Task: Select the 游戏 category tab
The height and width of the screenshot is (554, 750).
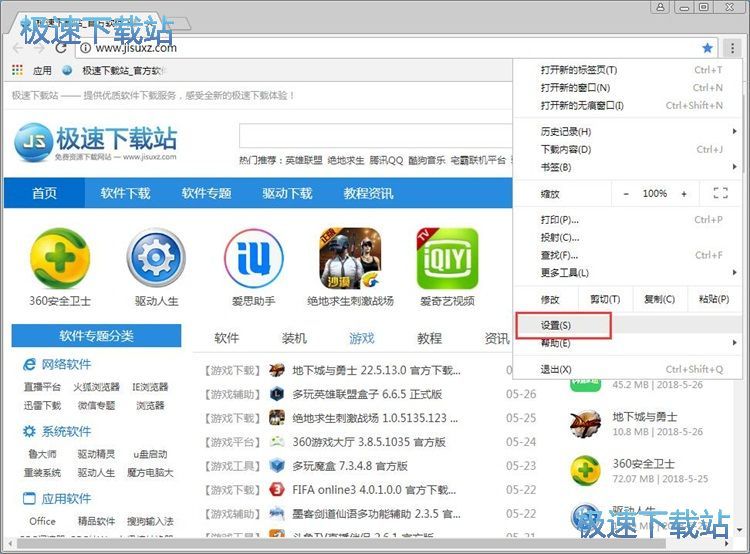Action: click(361, 338)
